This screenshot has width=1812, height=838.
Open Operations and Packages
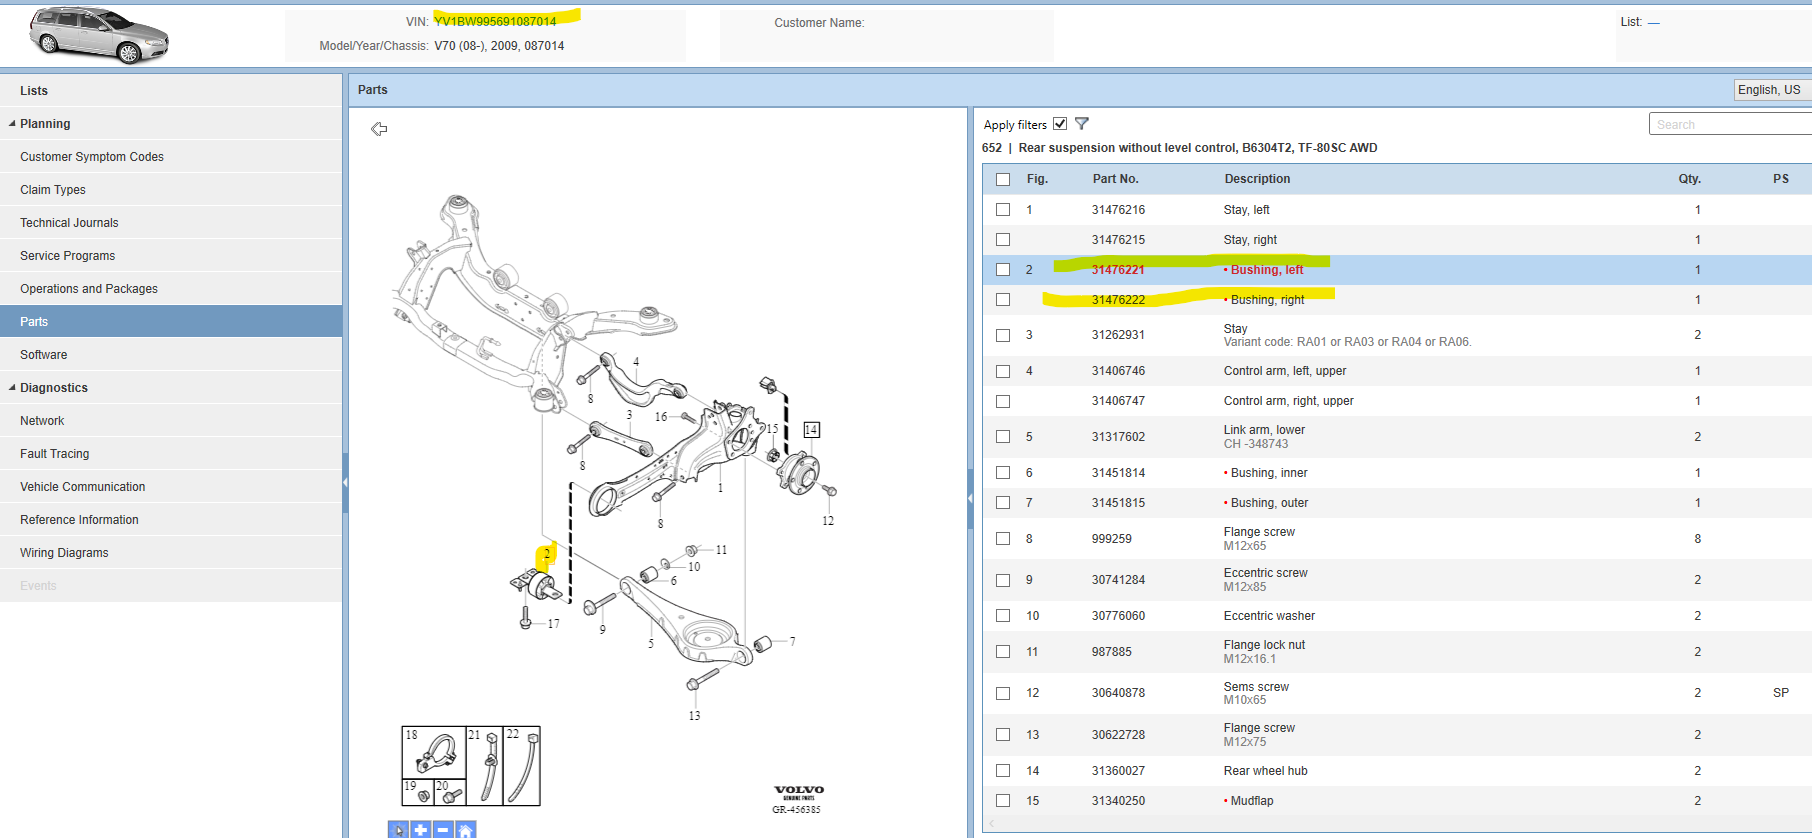tap(171, 289)
